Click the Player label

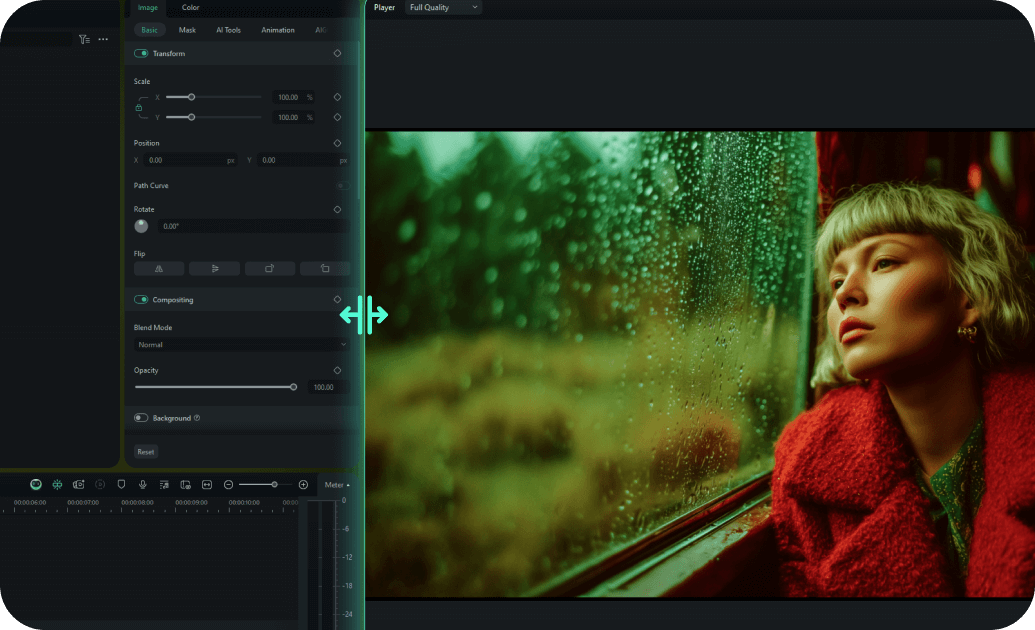point(384,7)
